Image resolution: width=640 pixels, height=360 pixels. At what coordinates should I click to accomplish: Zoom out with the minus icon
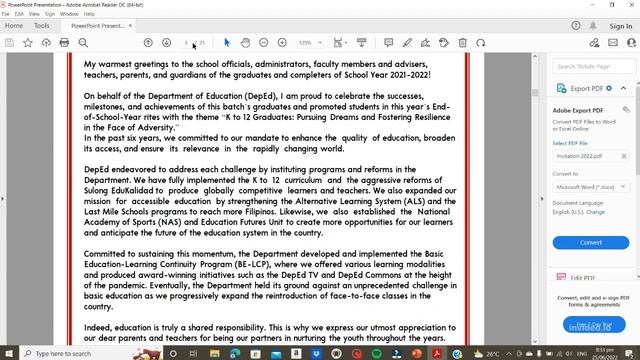[x=264, y=42]
